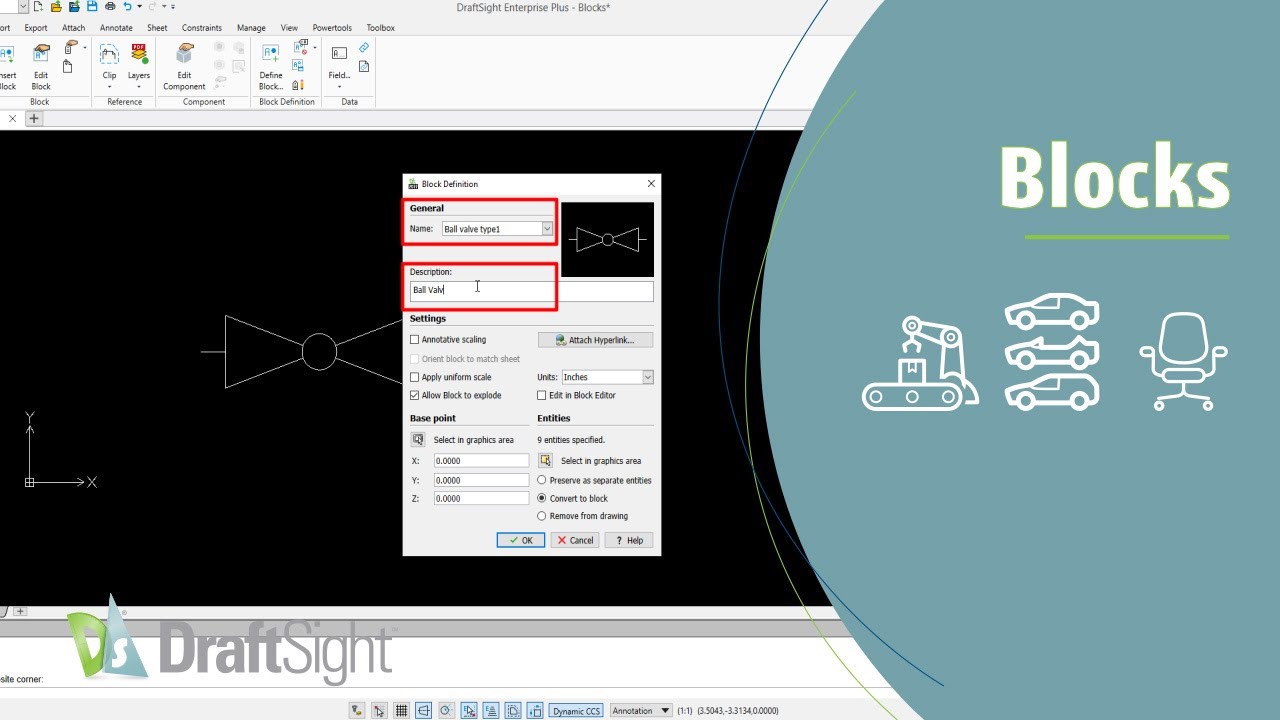This screenshot has width=1280, height=720.
Task: Click entities Select in graphics area icon
Action: 545,461
